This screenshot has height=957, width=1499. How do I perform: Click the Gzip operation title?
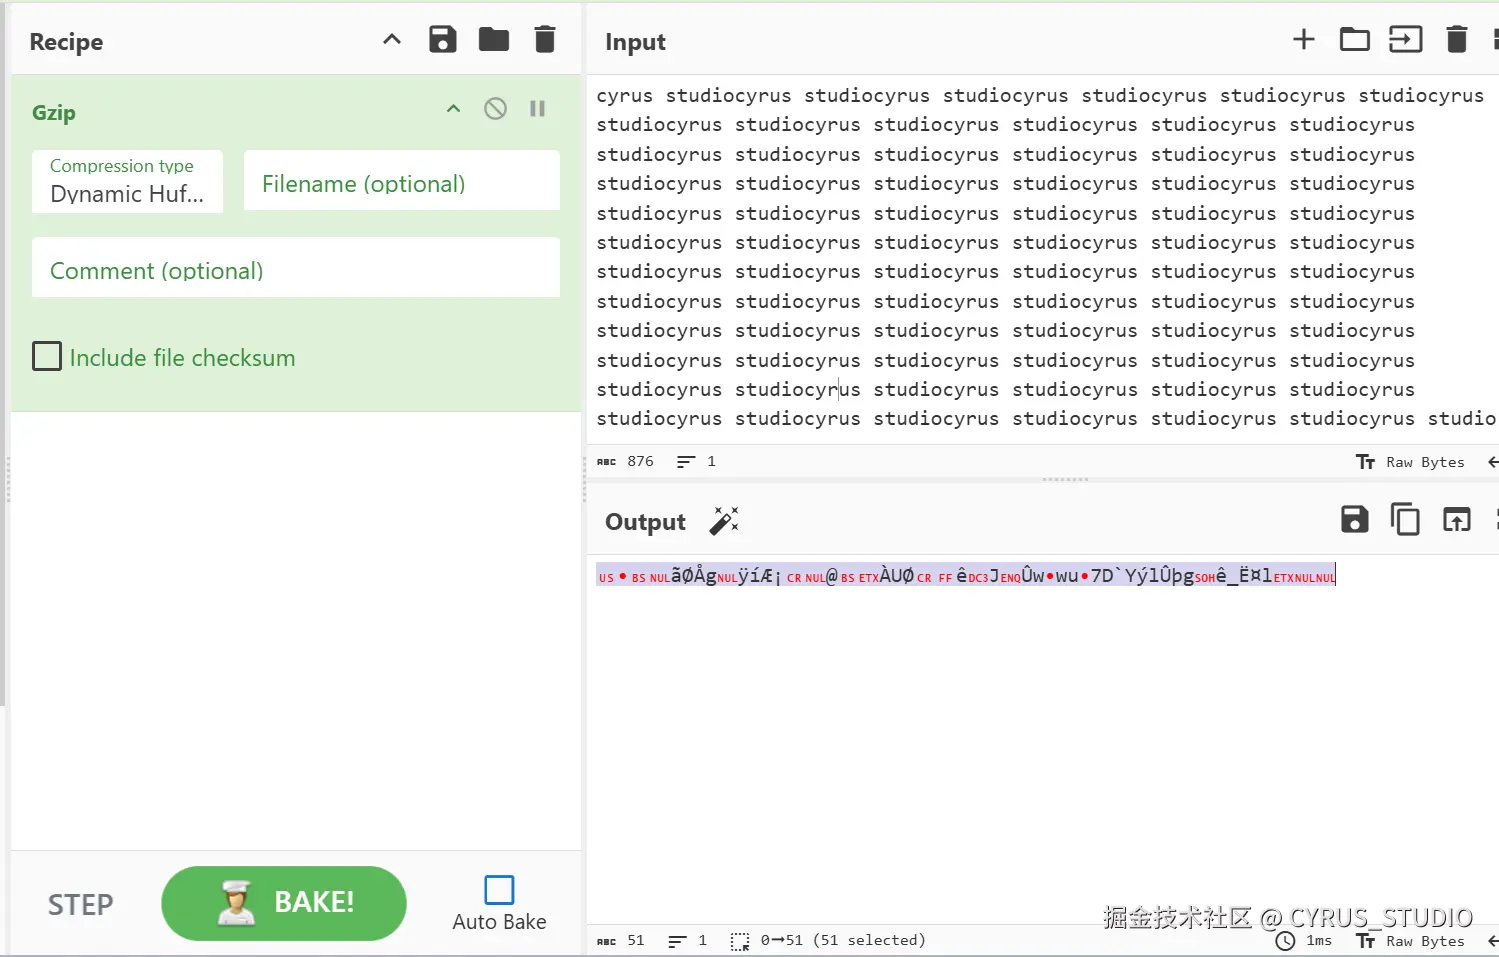point(54,112)
